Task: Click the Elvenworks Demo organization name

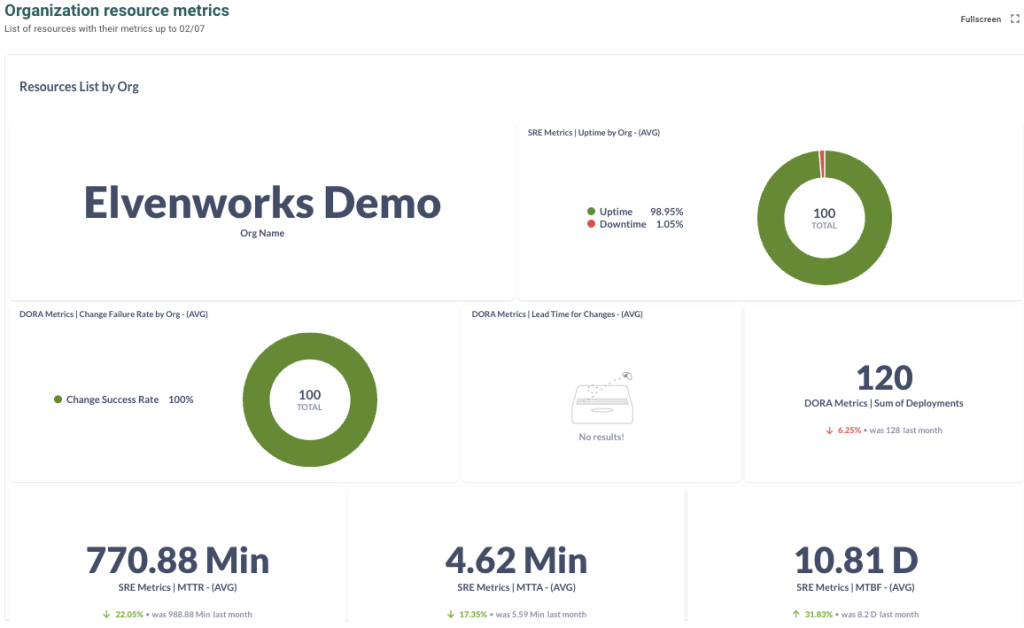Action: (x=263, y=202)
